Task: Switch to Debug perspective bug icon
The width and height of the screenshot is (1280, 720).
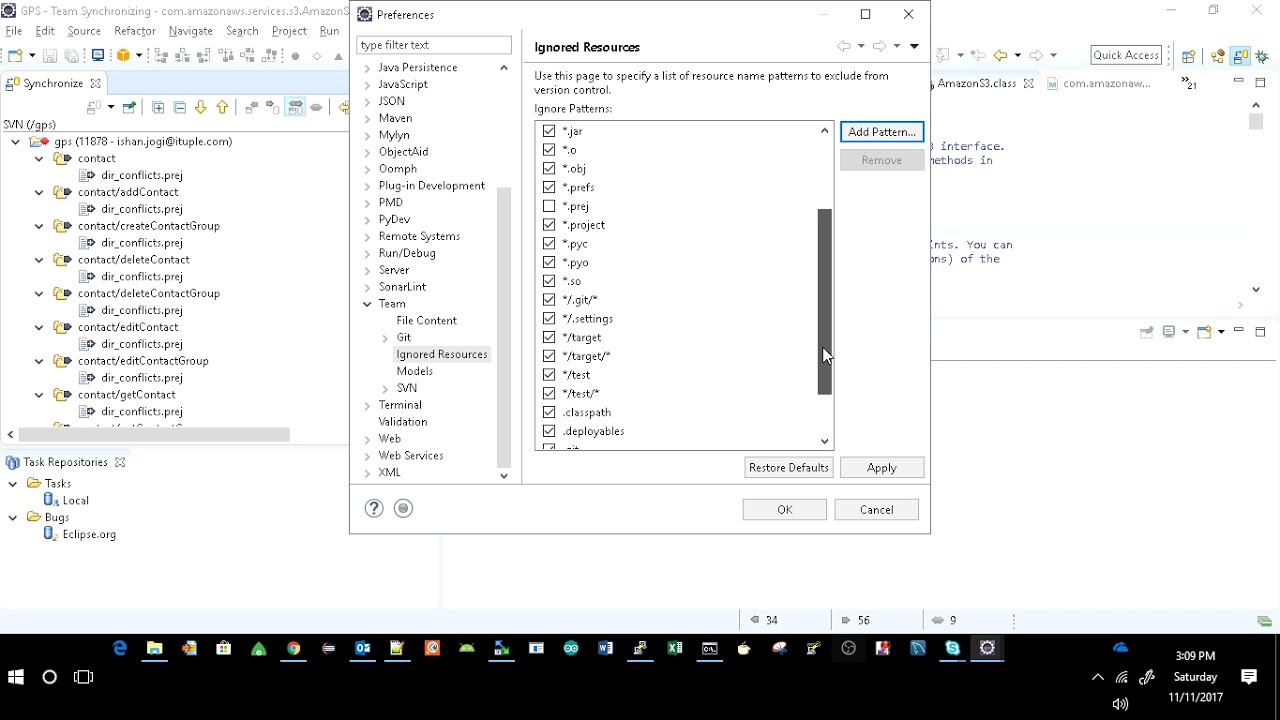Action: 1262,56
